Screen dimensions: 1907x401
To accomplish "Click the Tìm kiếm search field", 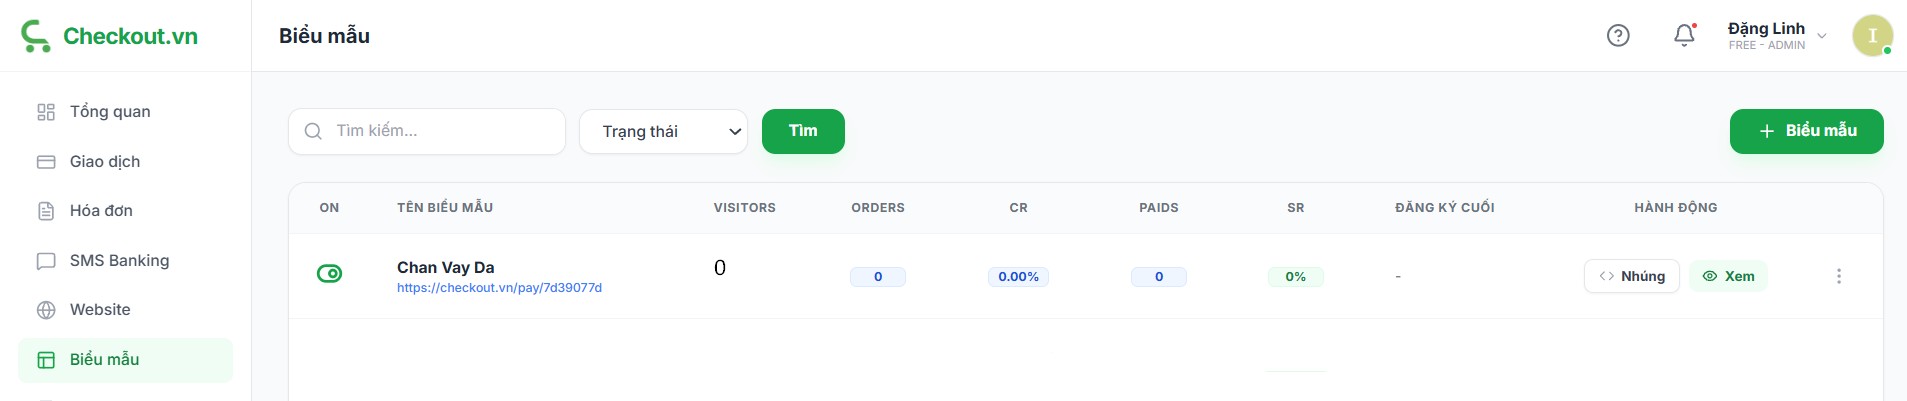I will tap(440, 132).
